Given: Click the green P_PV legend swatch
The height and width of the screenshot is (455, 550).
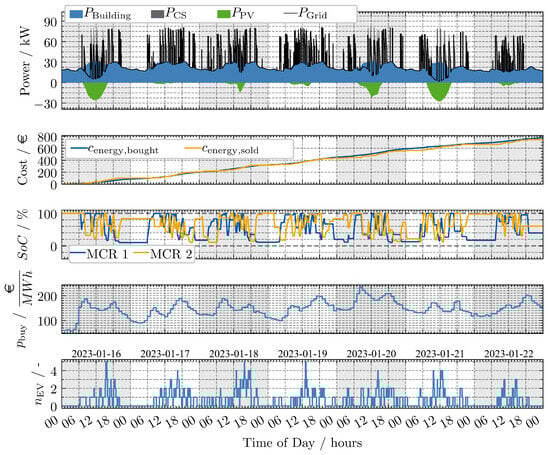Looking at the screenshot, I should pos(224,14).
